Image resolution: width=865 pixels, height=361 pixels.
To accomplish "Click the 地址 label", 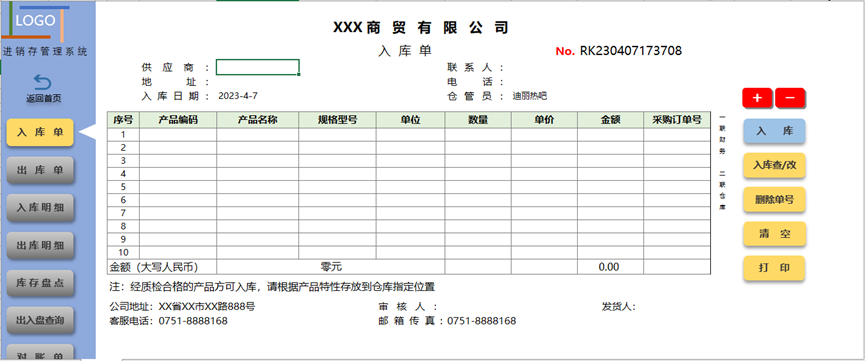I will coord(175,82).
